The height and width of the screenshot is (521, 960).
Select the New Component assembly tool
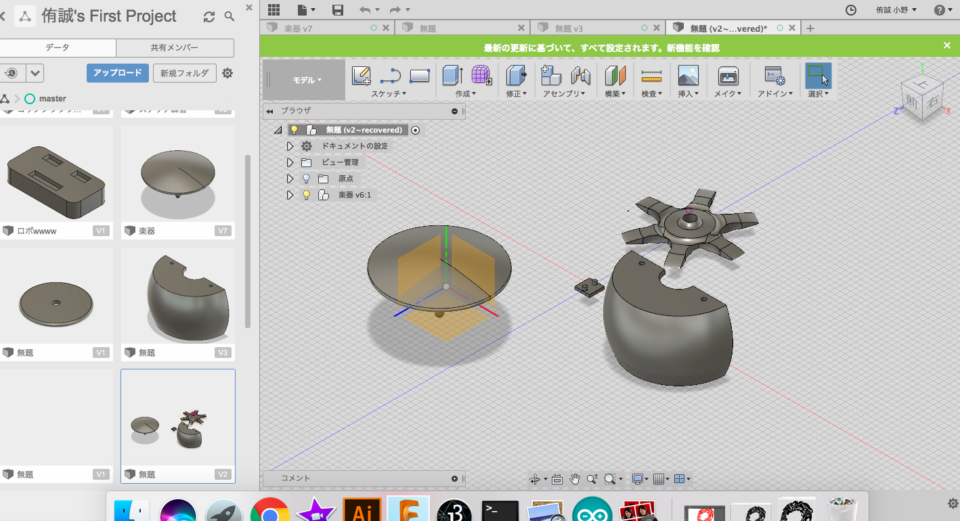[550, 75]
